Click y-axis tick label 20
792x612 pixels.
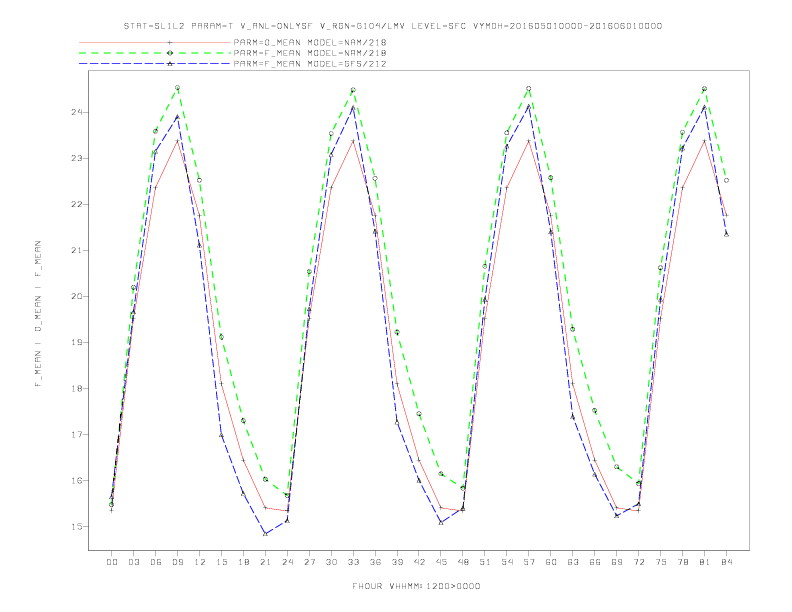pyautogui.click(x=76, y=296)
